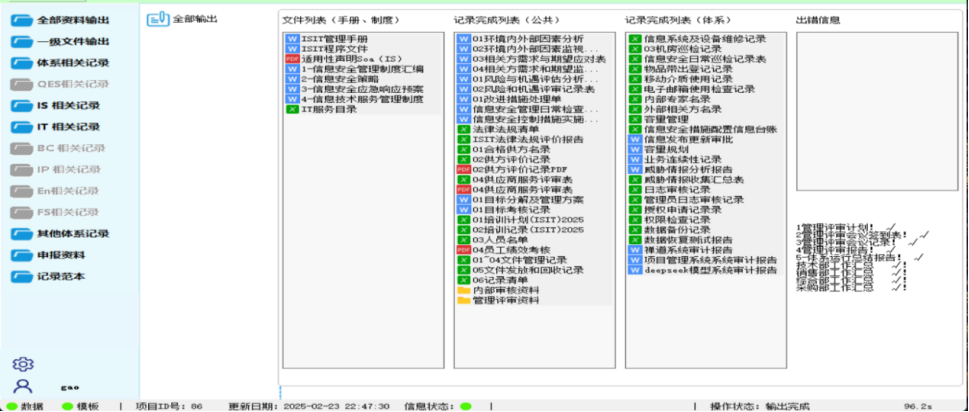This screenshot has height=412, width=969.
Task: Click the folder icon of IS 相关记录
Action: [x=22, y=106]
